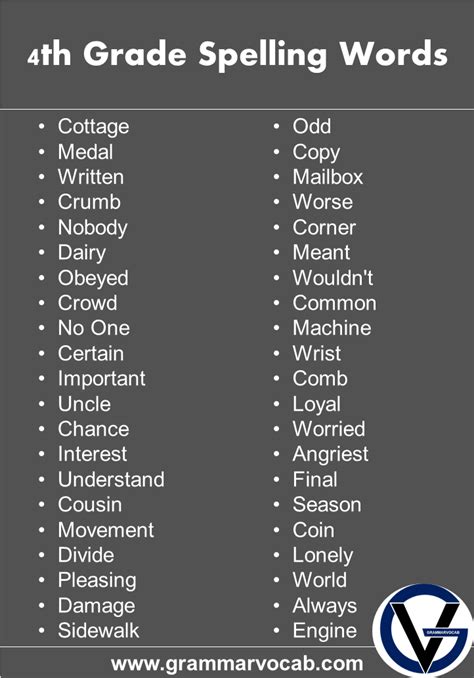The height and width of the screenshot is (678, 474).
Task: Click the word Wouldn't
Action: click(333, 278)
